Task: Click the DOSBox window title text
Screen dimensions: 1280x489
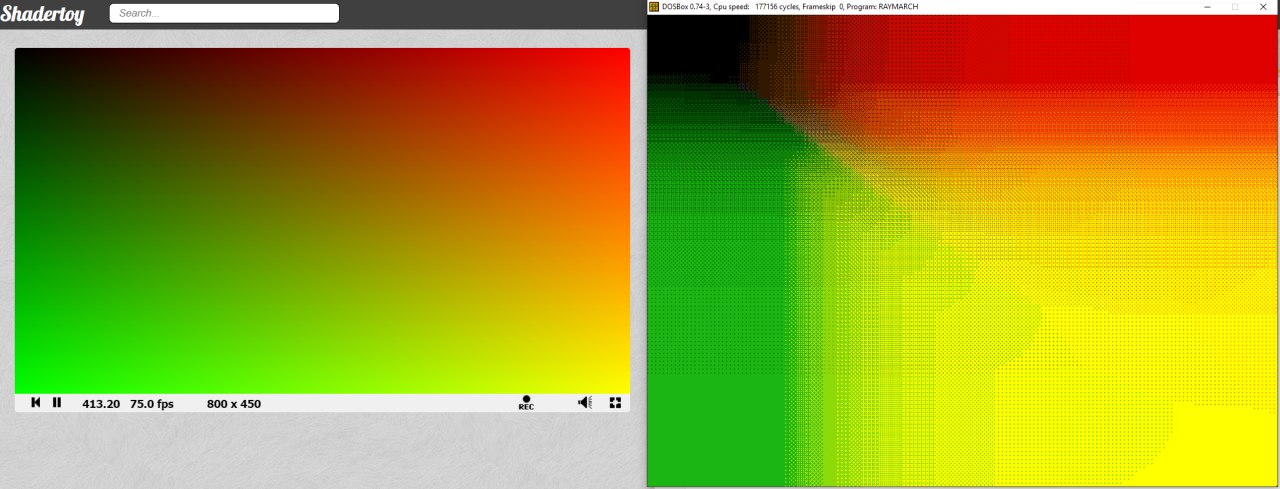Action: (x=790, y=7)
